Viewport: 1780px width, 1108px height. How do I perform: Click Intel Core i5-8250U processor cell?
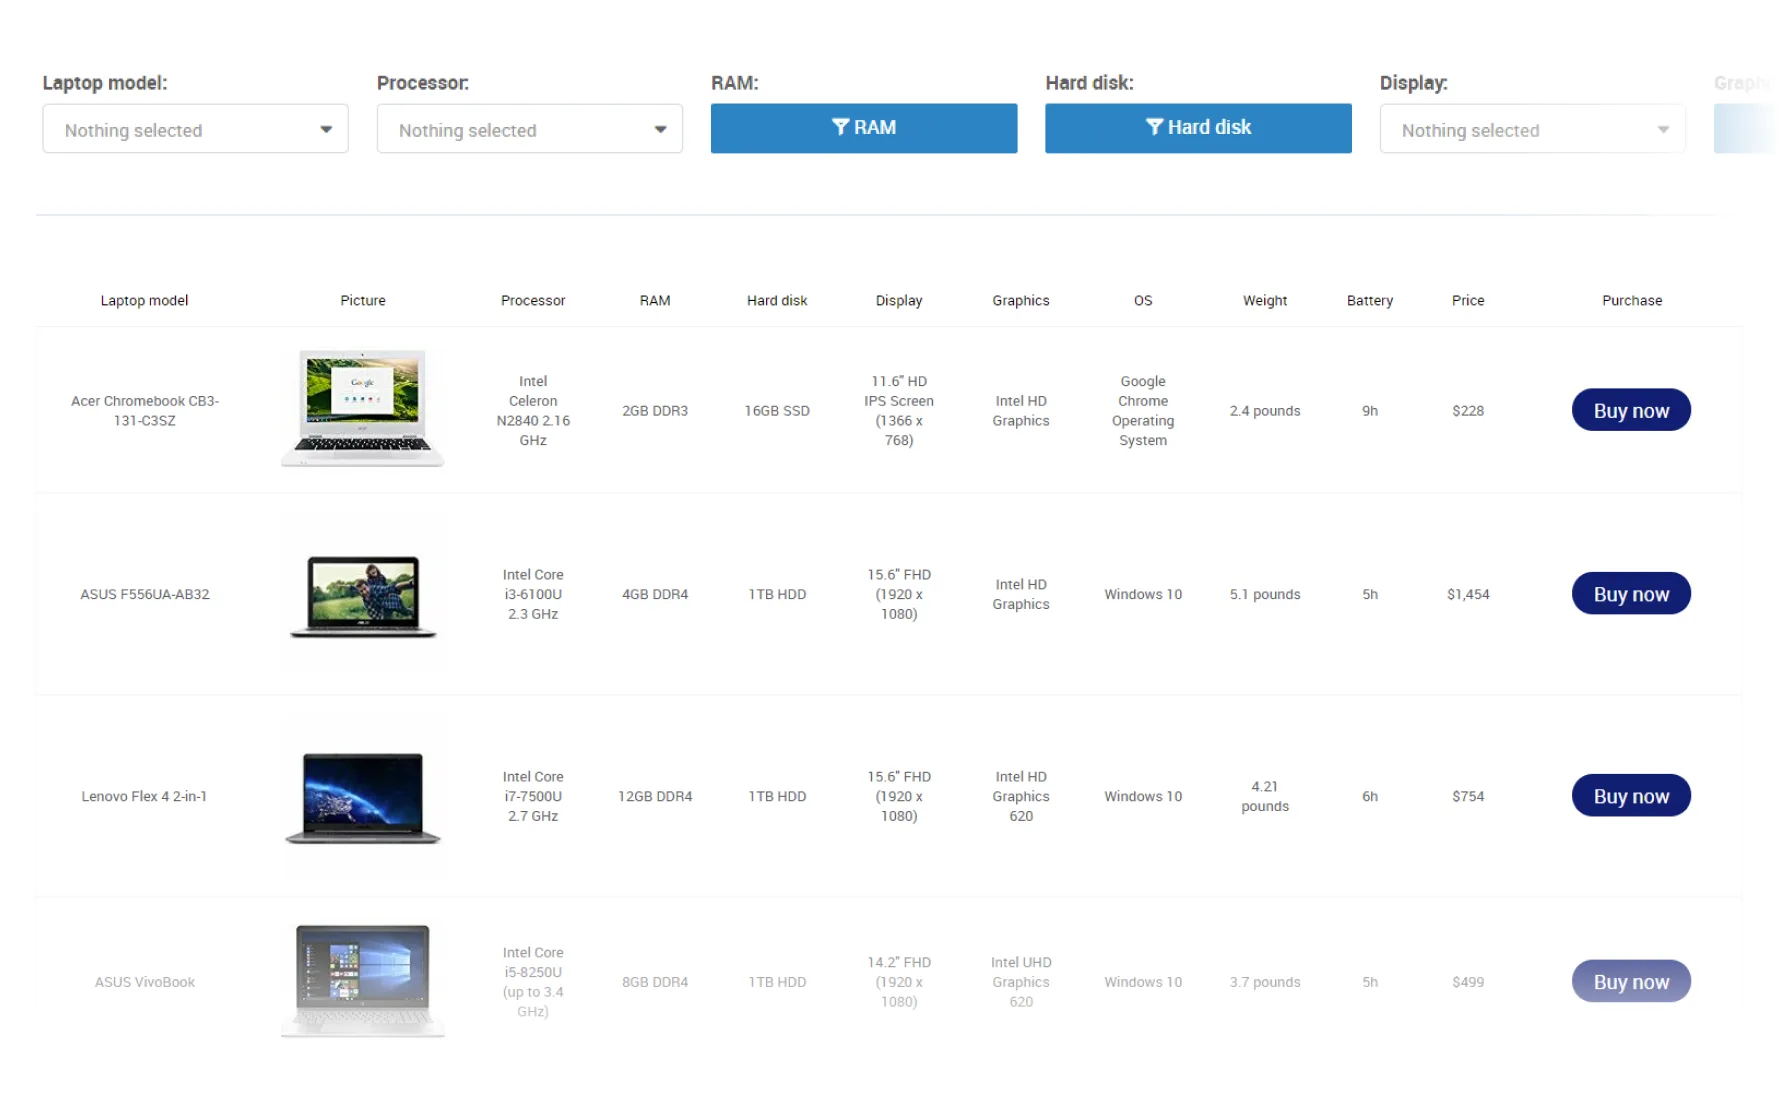(533, 982)
